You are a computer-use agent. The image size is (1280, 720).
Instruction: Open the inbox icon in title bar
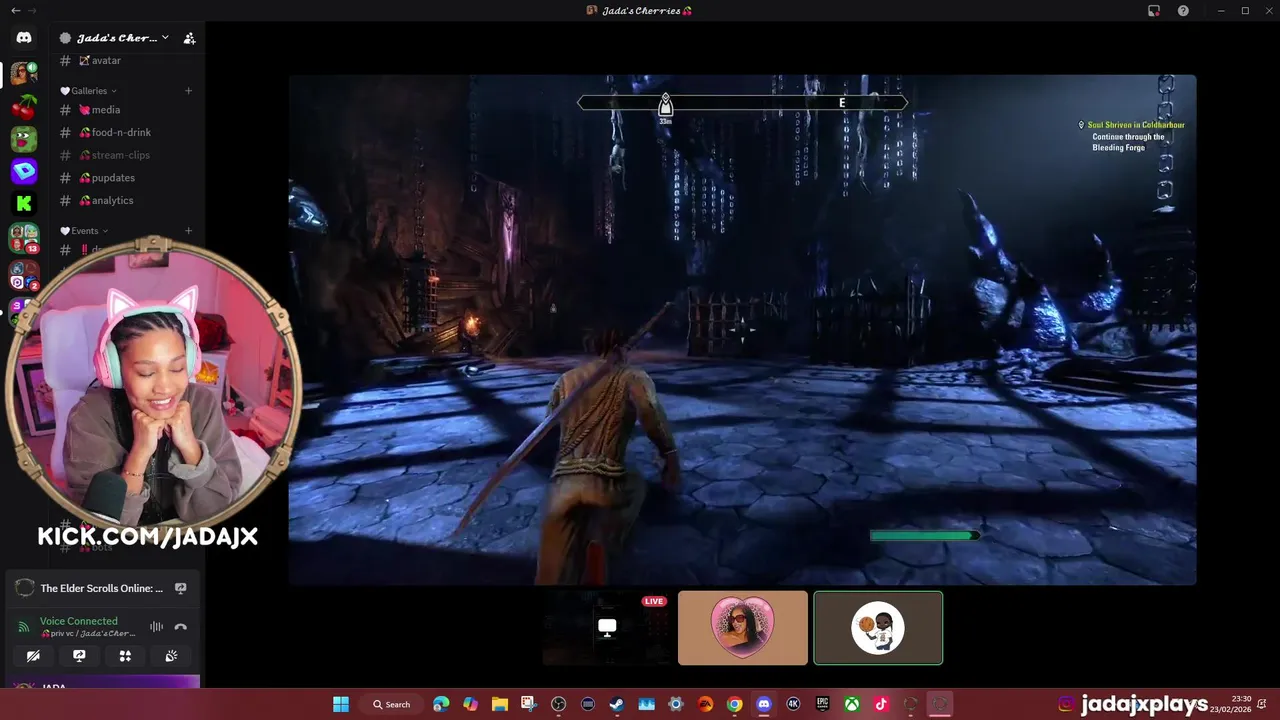1154,10
